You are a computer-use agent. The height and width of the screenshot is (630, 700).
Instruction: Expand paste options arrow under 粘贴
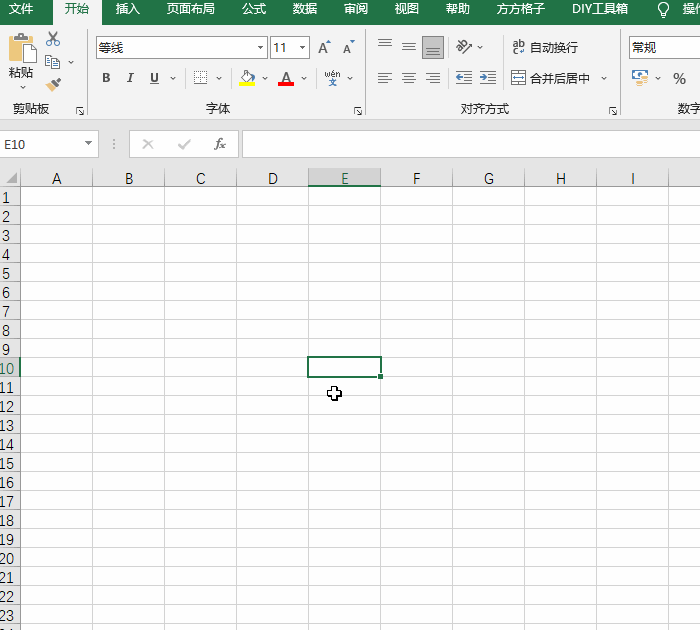(22, 88)
